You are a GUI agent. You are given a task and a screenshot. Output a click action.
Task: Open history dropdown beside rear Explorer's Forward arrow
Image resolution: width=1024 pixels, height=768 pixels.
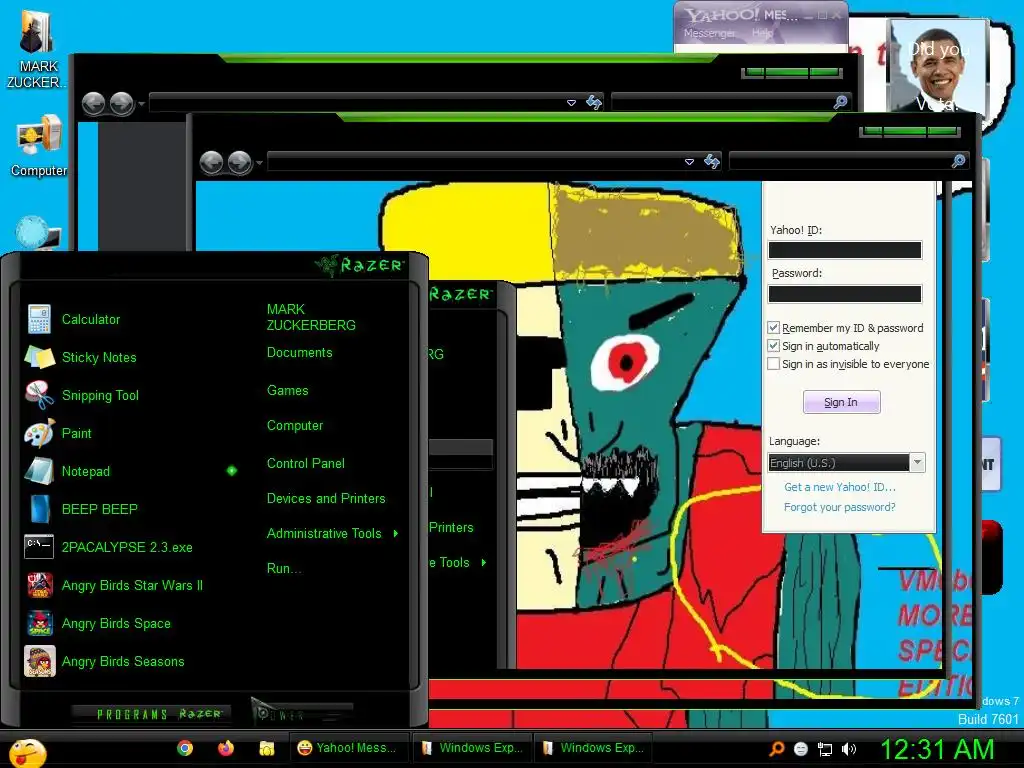[141, 104]
